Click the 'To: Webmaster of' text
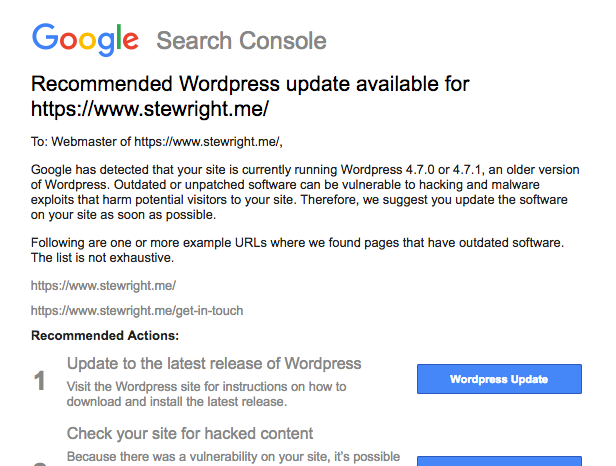616x466 pixels. (81, 142)
